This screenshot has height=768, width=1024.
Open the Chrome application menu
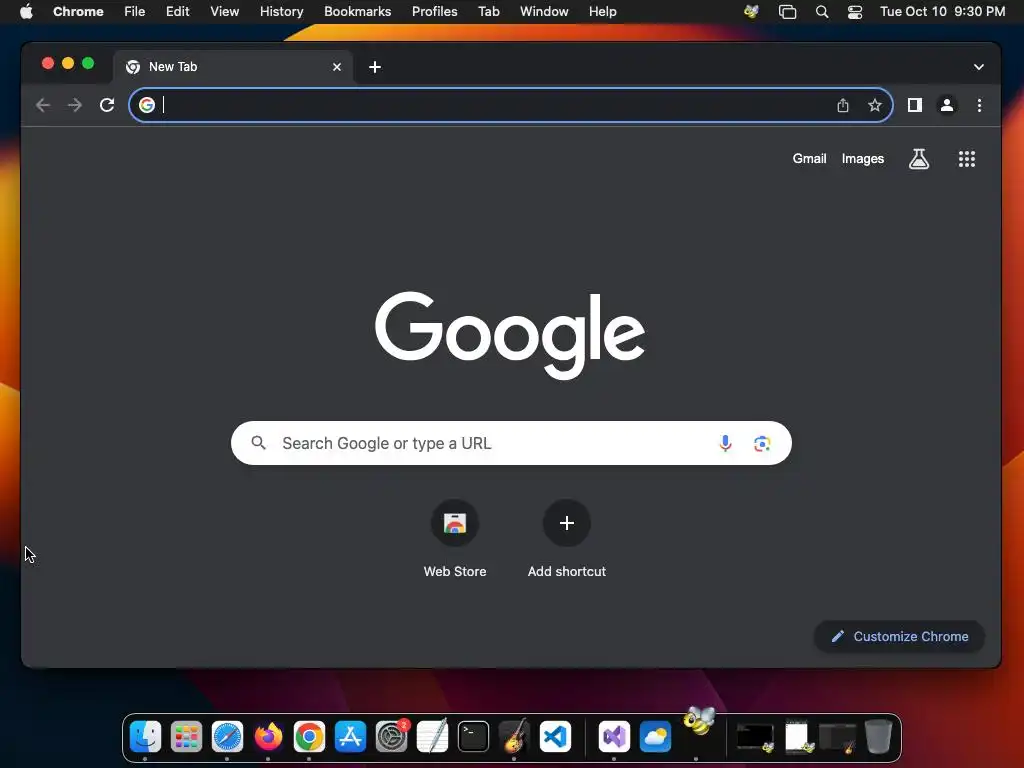(78, 12)
